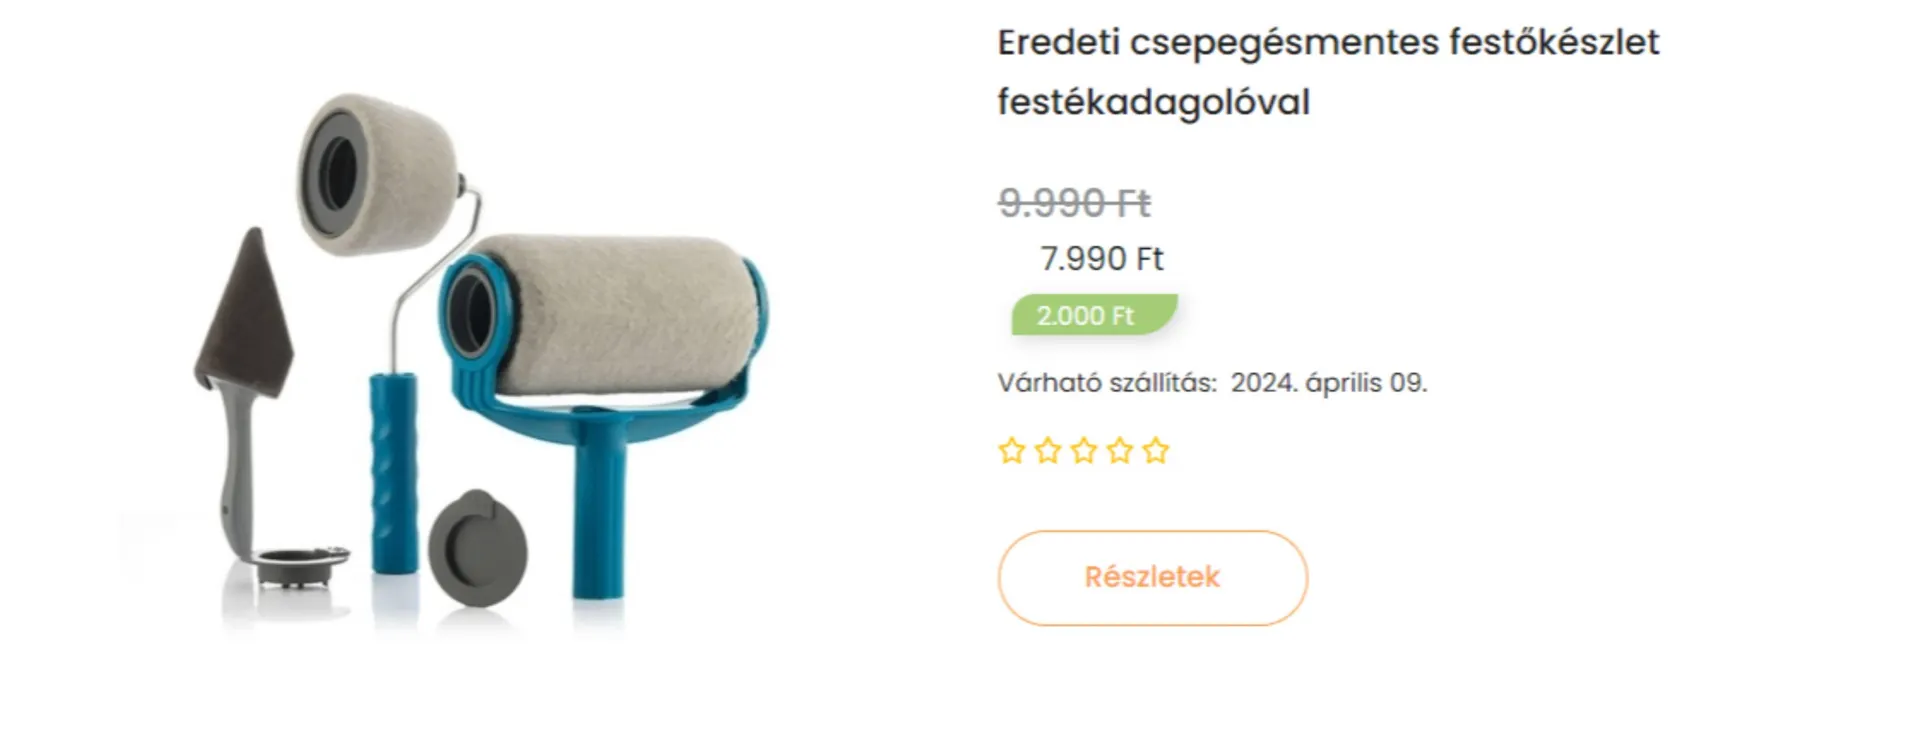This screenshot has width=1920, height=738.
Task: Click the delivery date 2024. április 09.
Action: coord(1329,383)
